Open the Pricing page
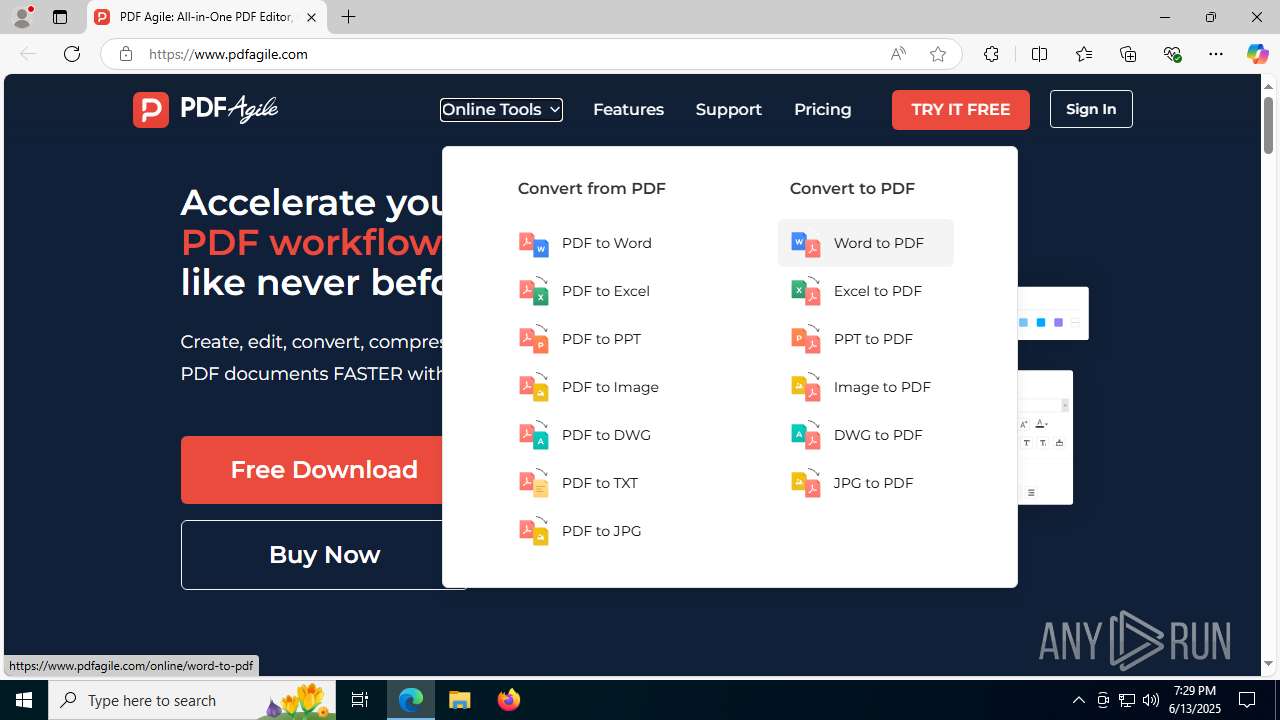The height and width of the screenshot is (720, 1280). pos(823,109)
